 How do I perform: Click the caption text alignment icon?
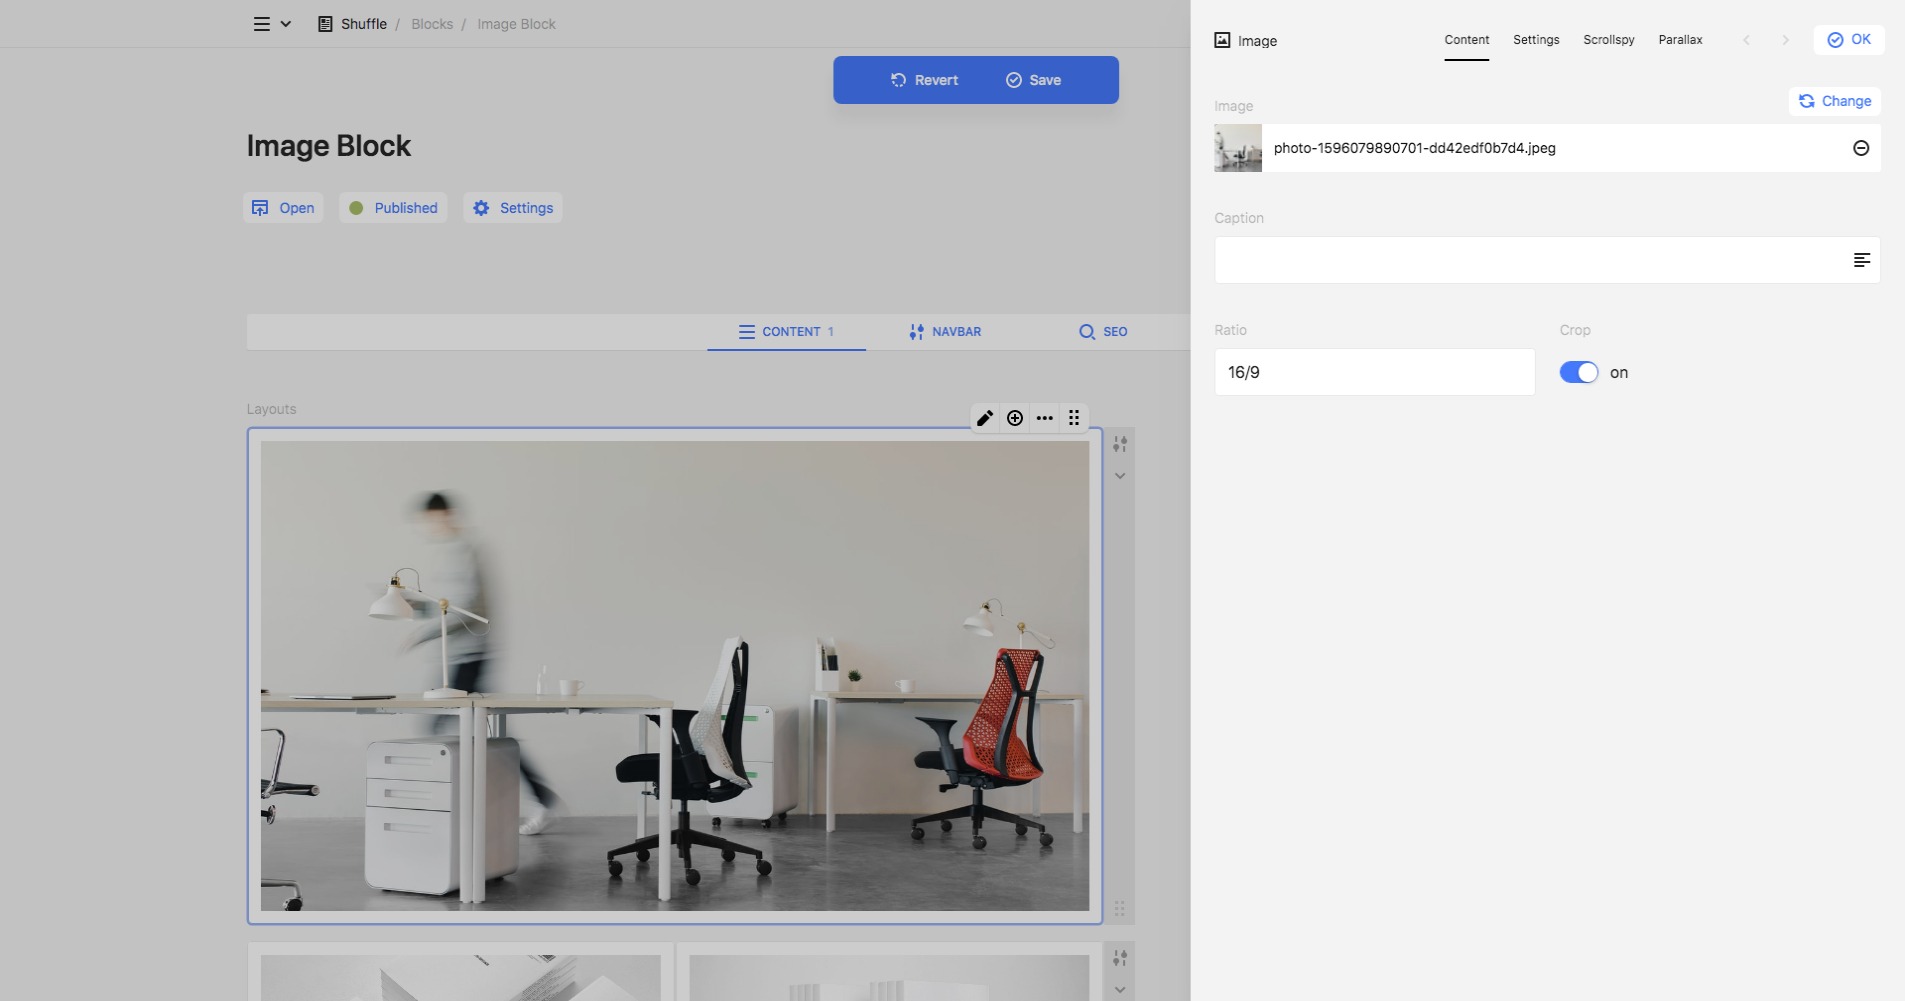point(1861,260)
